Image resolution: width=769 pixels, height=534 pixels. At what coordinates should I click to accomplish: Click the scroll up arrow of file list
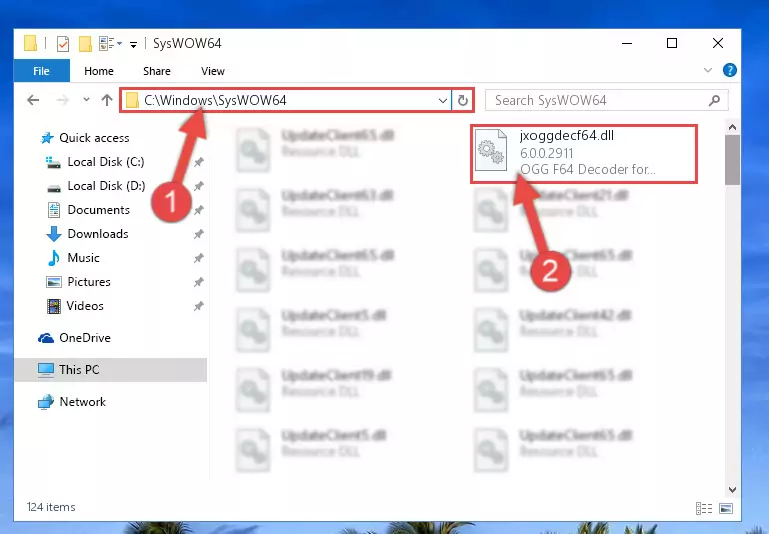[732, 127]
